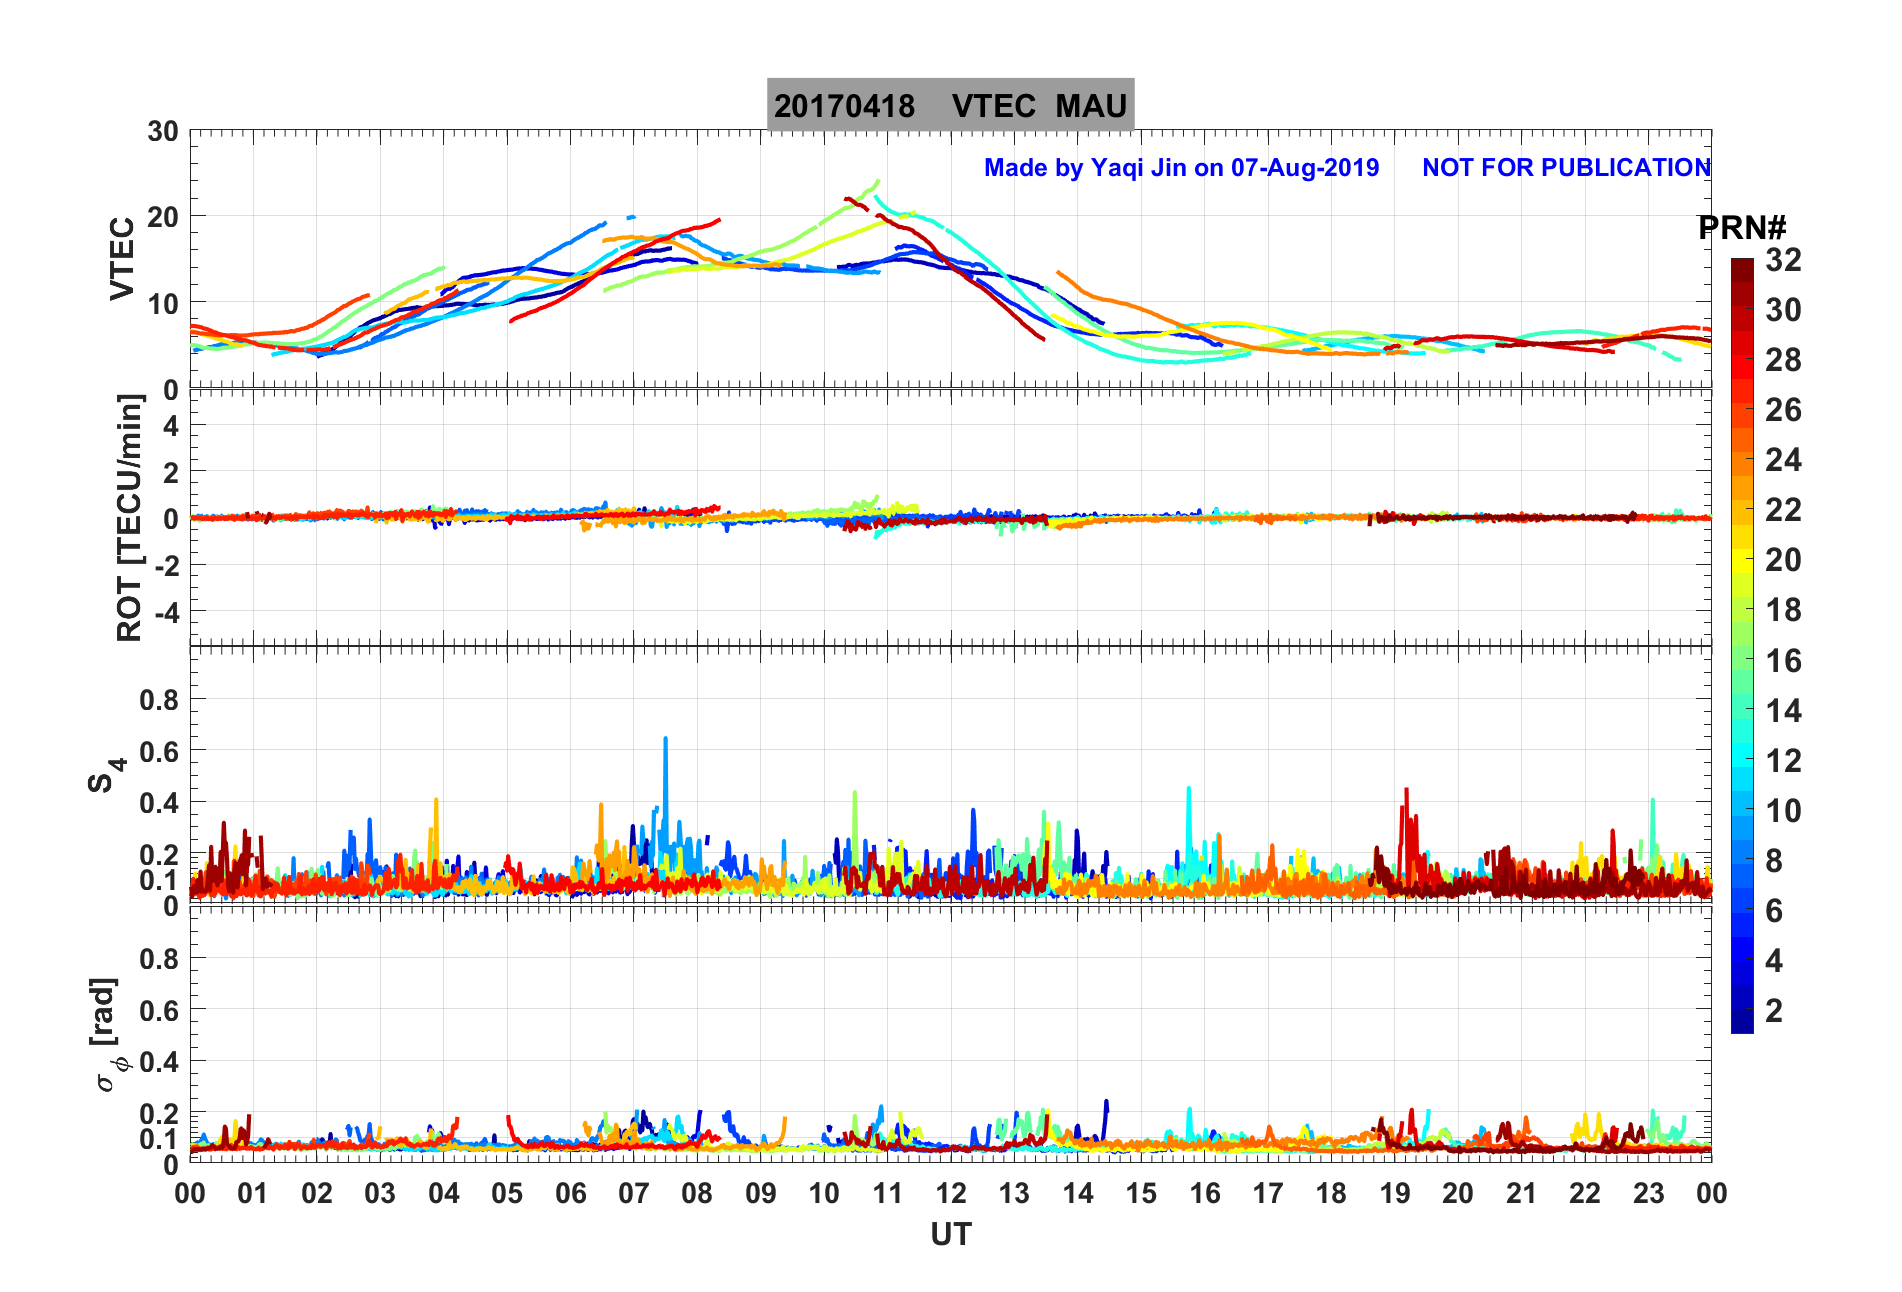Click the "UT" x-axis label

tap(951, 1235)
